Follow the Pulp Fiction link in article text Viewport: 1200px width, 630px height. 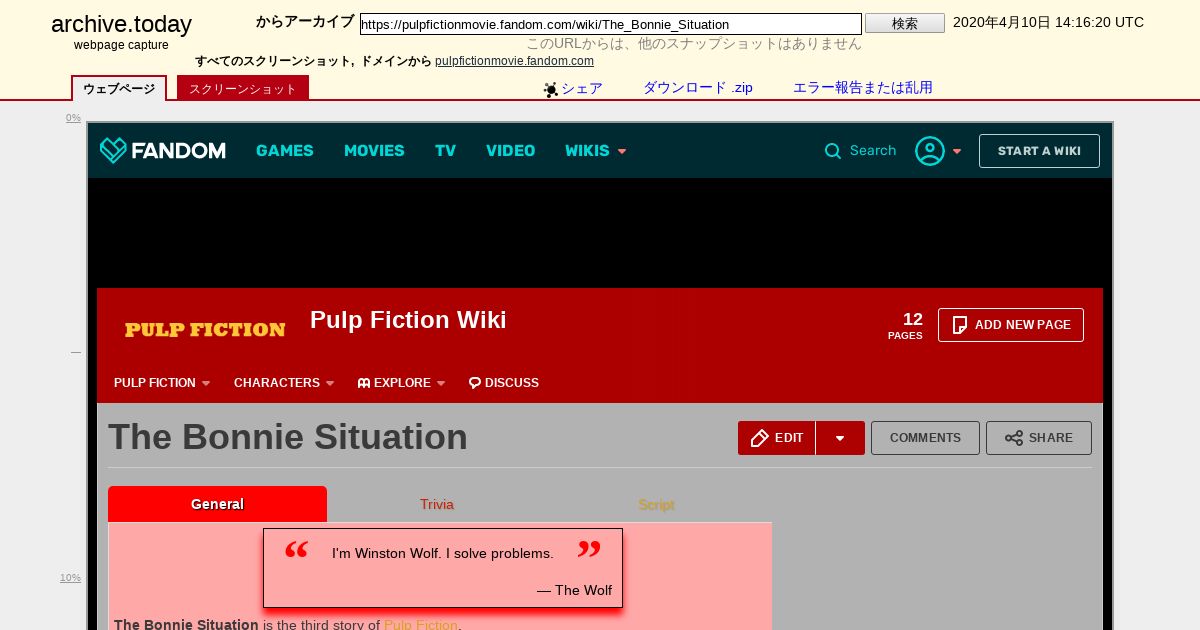[421, 624]
